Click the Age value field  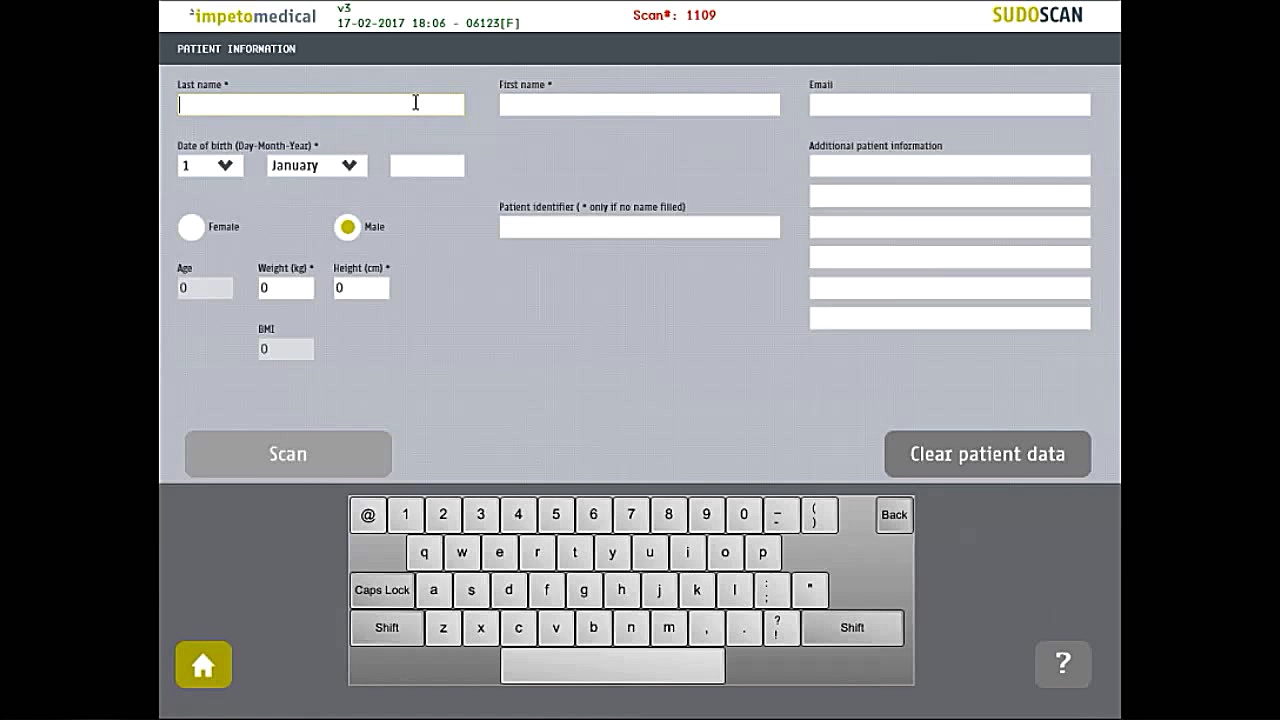pos(205,288)
